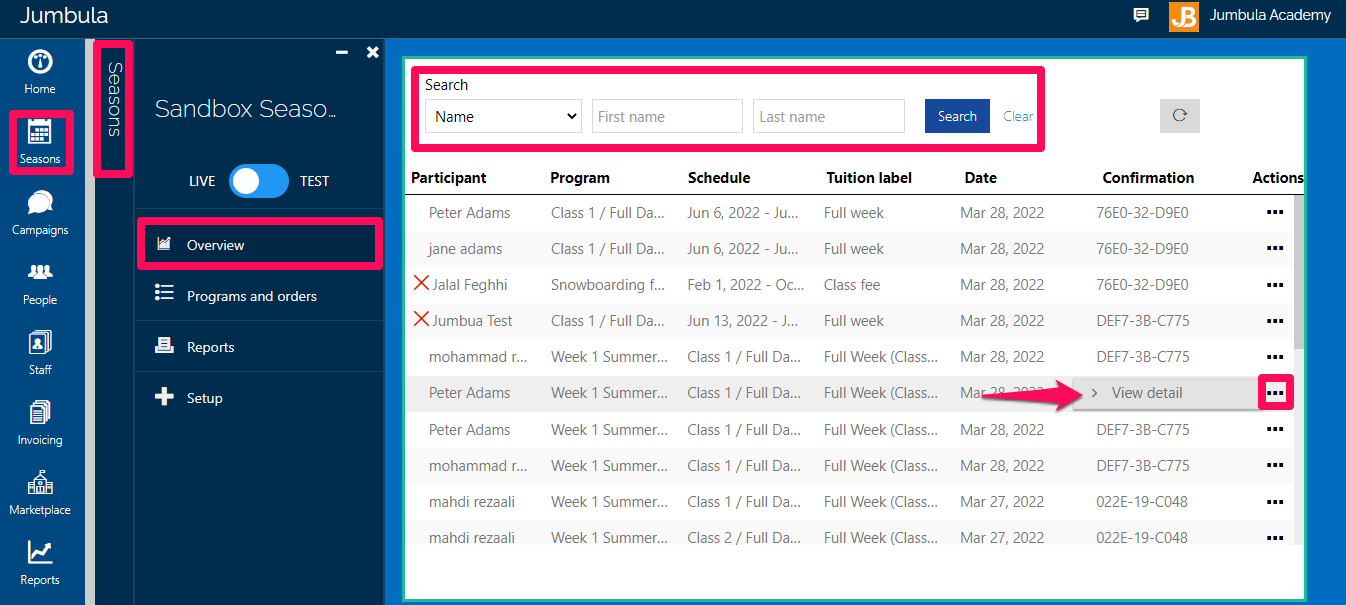Viewport: 1346px width, 605px height.
Task: Open the Name search type dropdown
Action: (503, 116)
